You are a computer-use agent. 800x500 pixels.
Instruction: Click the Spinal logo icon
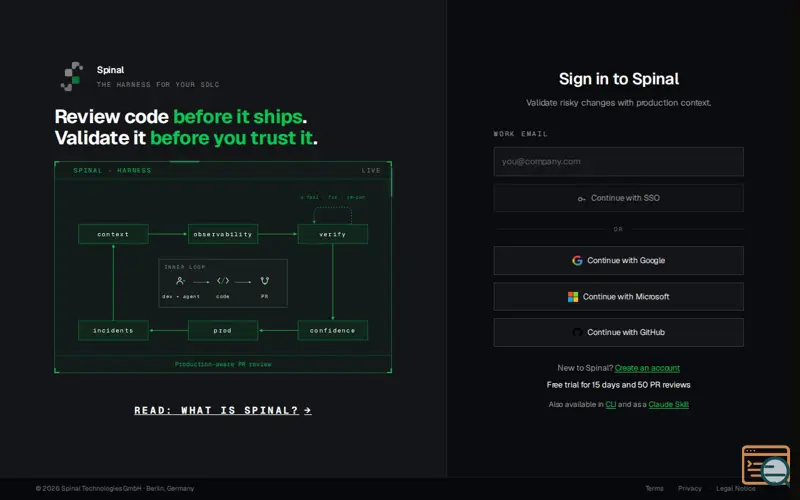[x=72, y=77]
